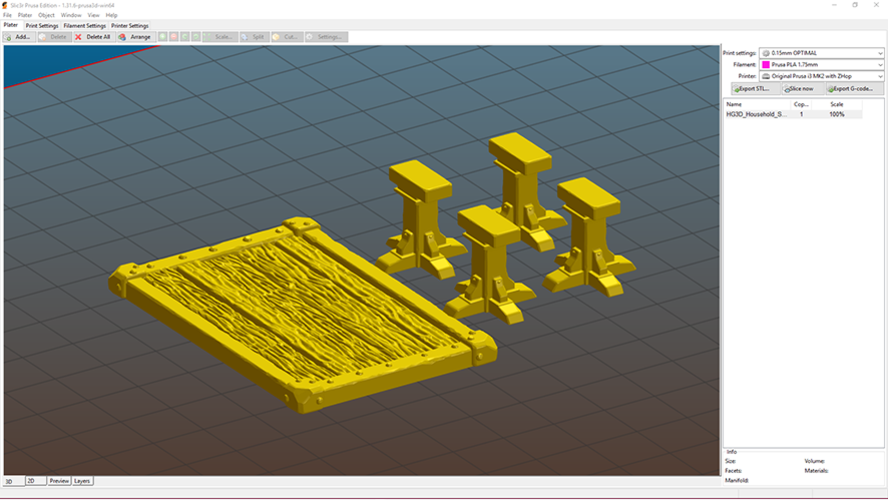Open the Object menu
The width and height of the screenshot is (888, 500).
pos(46,15)
